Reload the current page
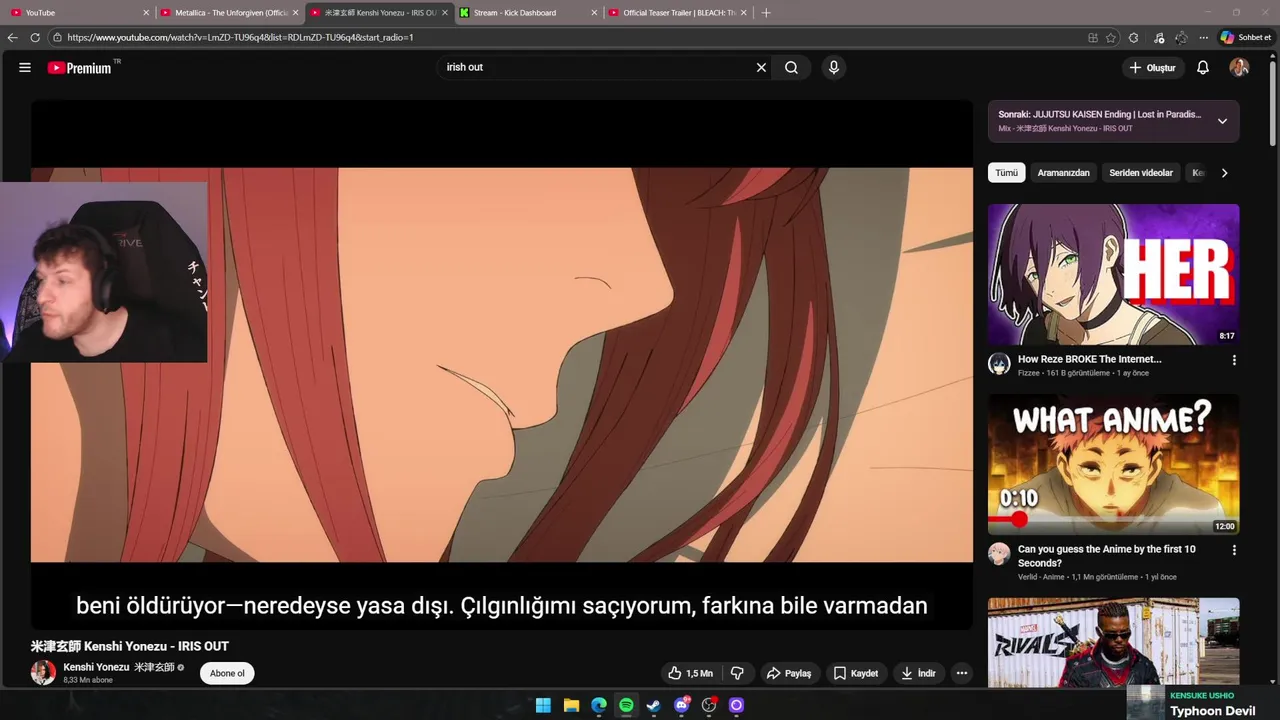 (35, 37)
